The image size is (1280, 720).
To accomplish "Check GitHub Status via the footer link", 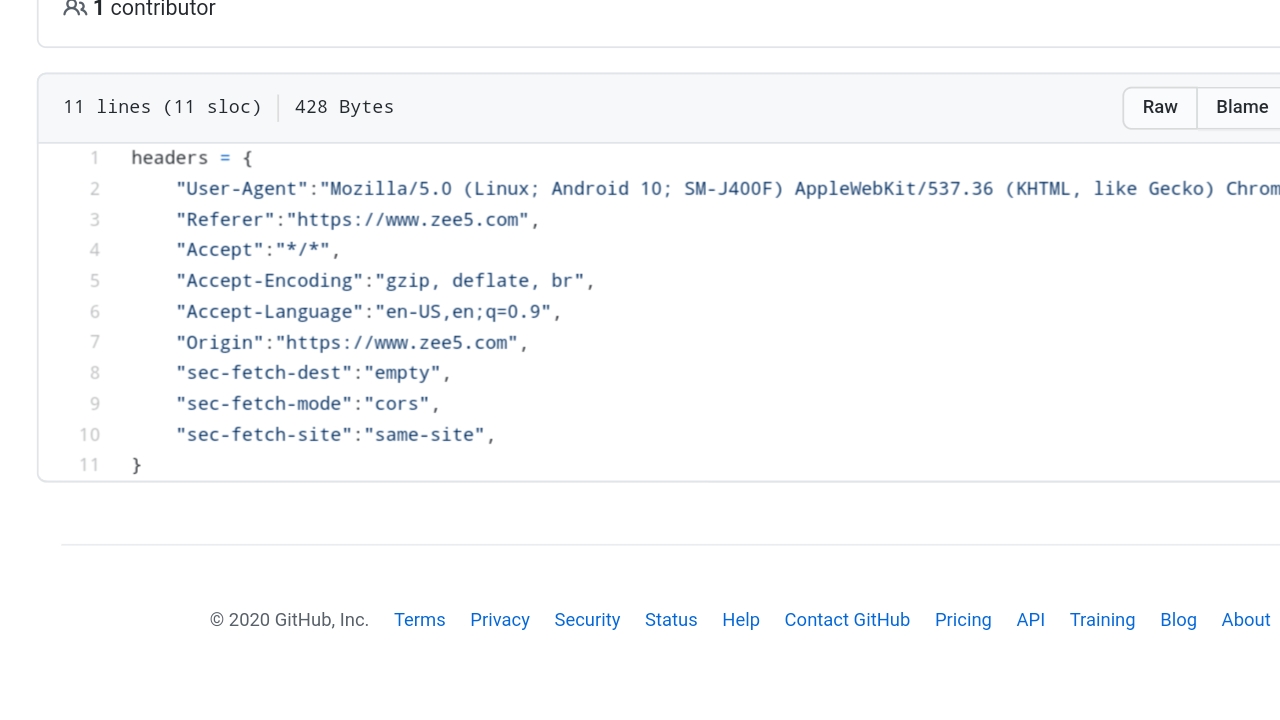I will click(671, 620).
